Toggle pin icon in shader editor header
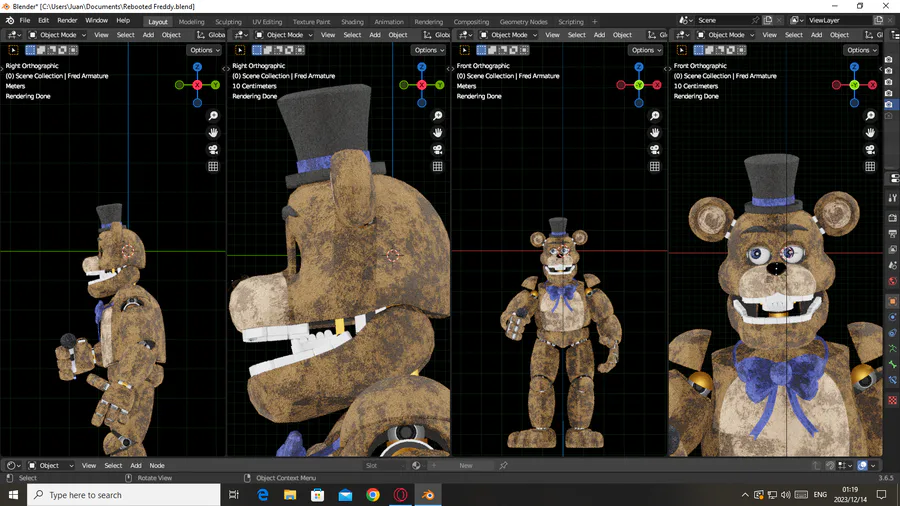The height and width of the screenshot is (506, 900). (503, 465)
